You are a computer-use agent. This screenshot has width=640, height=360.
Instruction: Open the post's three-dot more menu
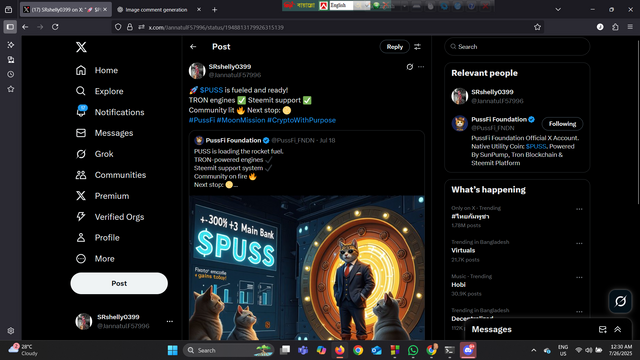click(x=421, y=67)
